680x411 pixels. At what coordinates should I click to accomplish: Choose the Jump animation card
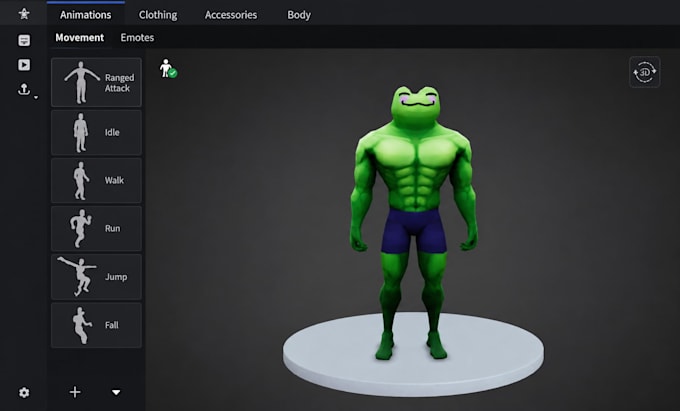pos(96,277)
